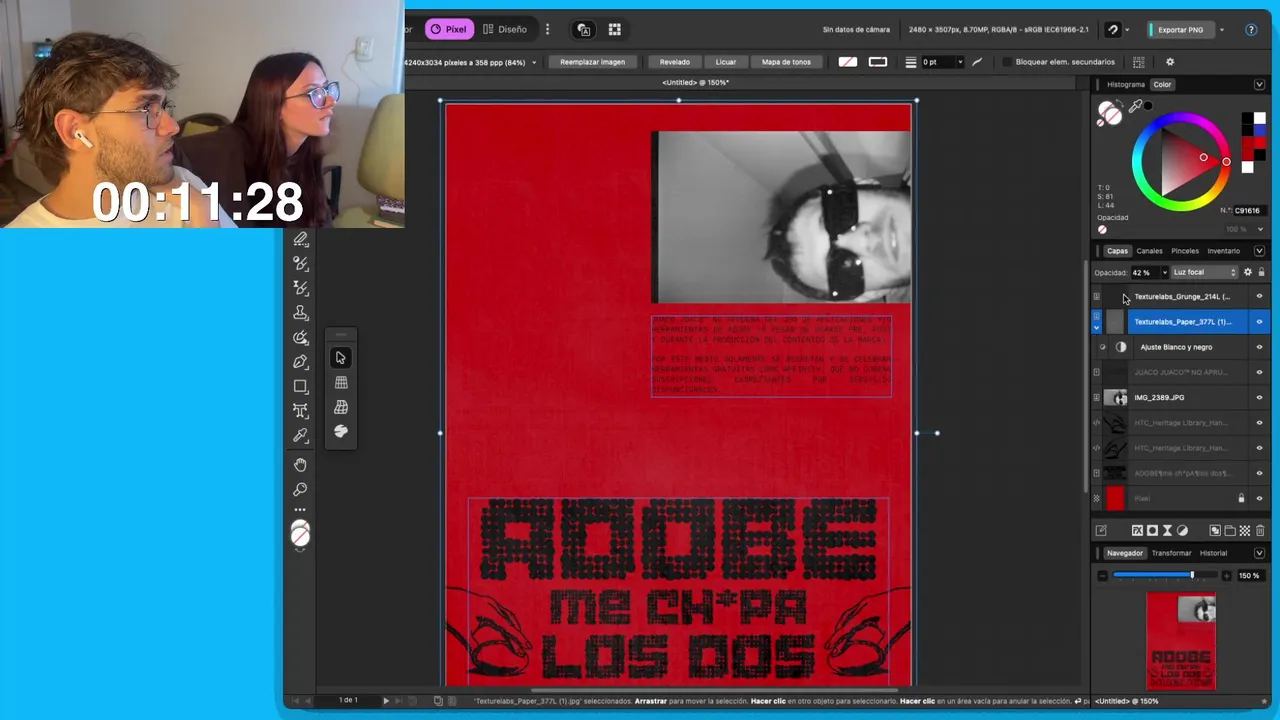This screenshot has height=720, width=1280.
Task: Toggle visibility of the red Pixel layer
Action: point(1259,498)
